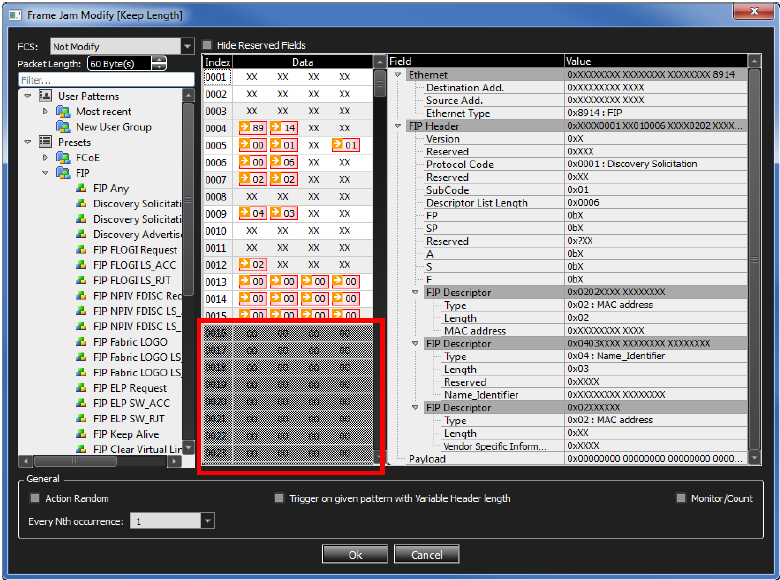Collapse the Presets tree node
Viewport: 780px width, 580px height.
(x=28, y=142)
